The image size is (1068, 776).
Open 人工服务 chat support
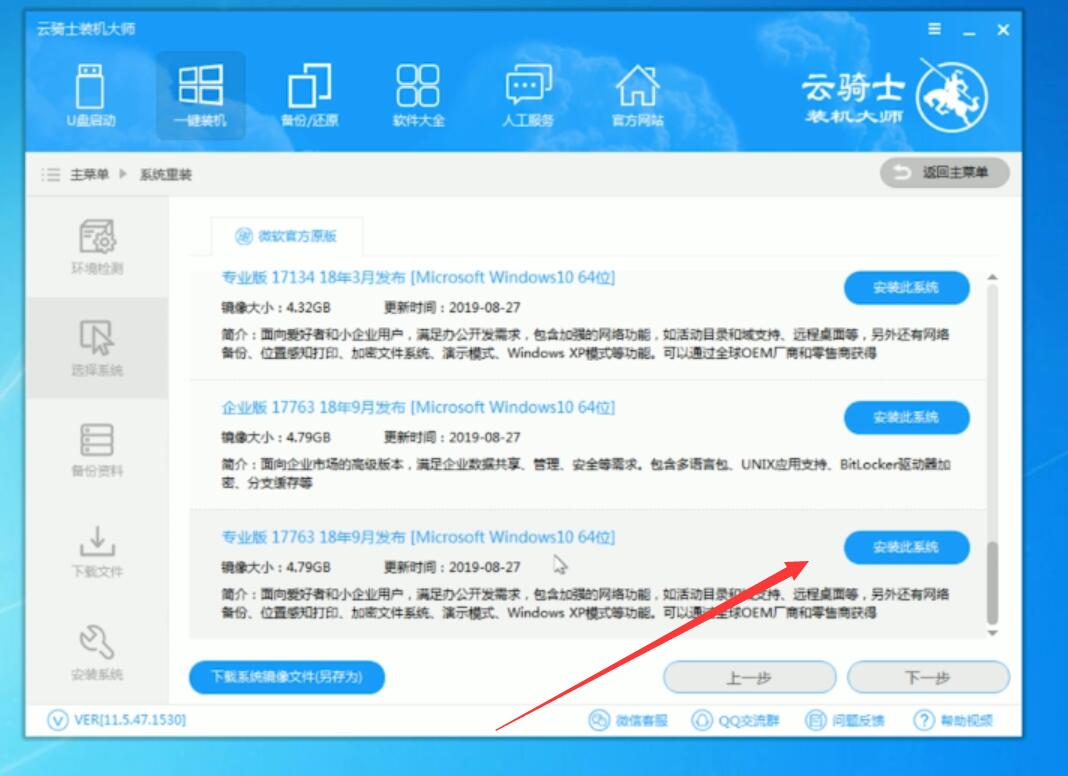528,96
